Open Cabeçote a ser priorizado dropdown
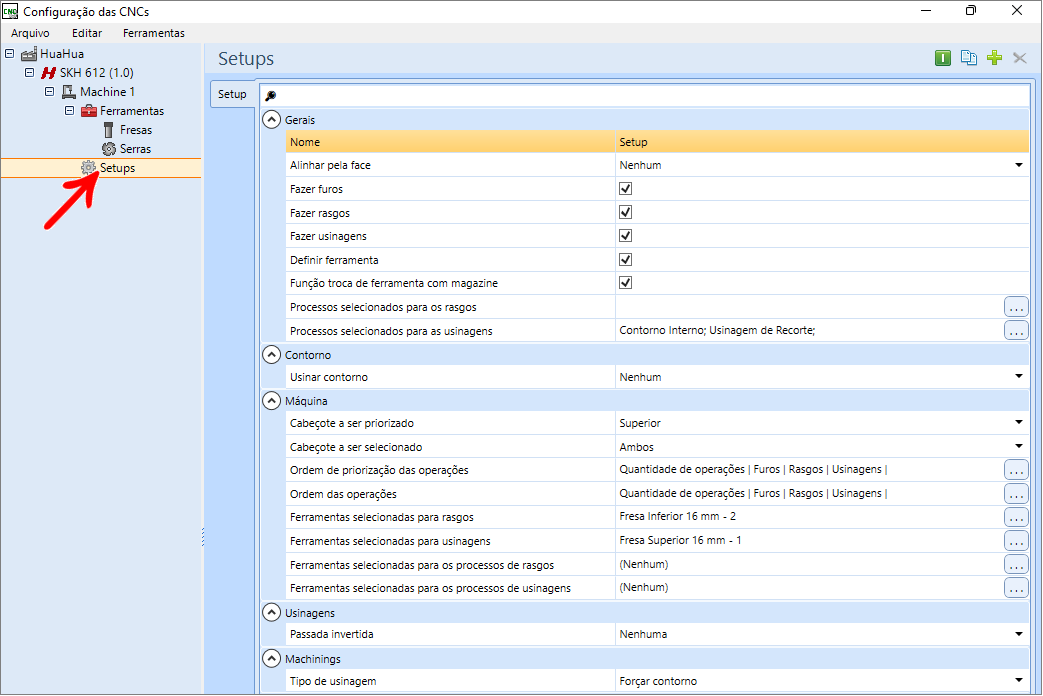The height and width of the screenshot is (696, 1043). [1018, 423]
